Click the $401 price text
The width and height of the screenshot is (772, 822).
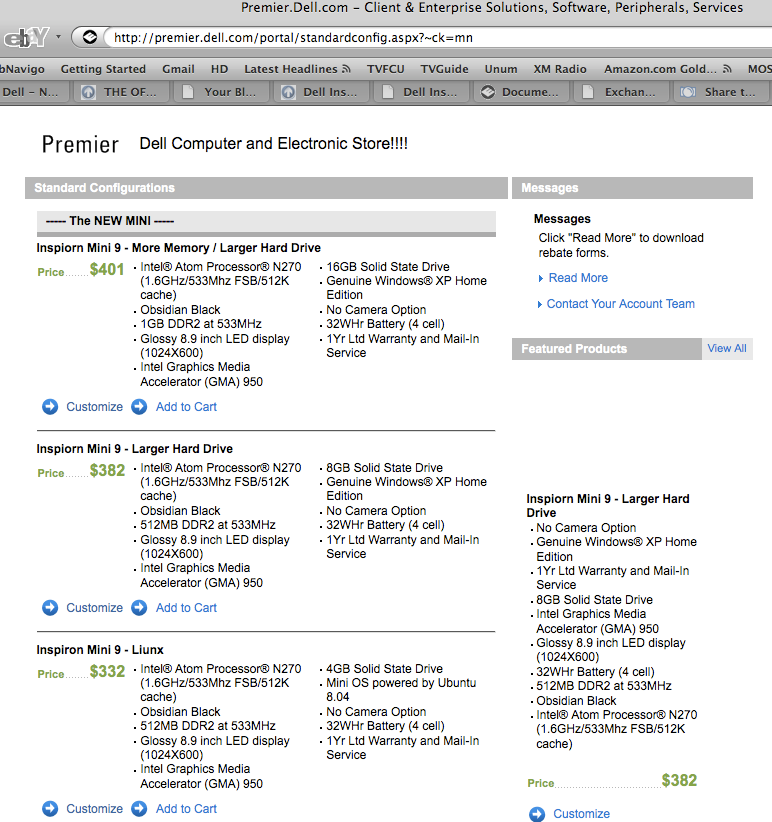(x=107, y=269)
